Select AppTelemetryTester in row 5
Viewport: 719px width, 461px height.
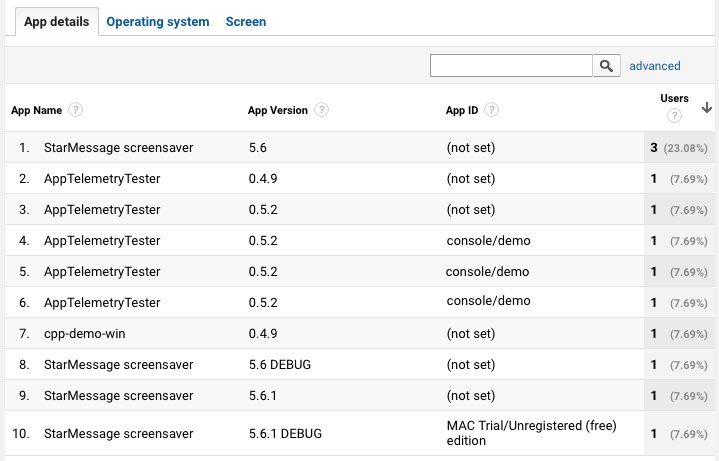tap(102, 272)
